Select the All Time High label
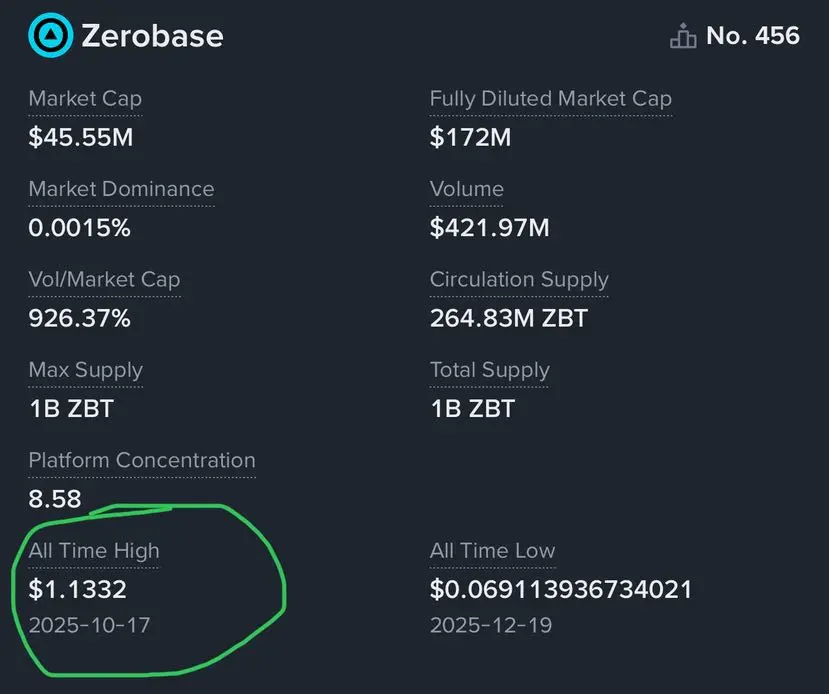This screenshot has height=694, width=829. [x=93, y=550]
